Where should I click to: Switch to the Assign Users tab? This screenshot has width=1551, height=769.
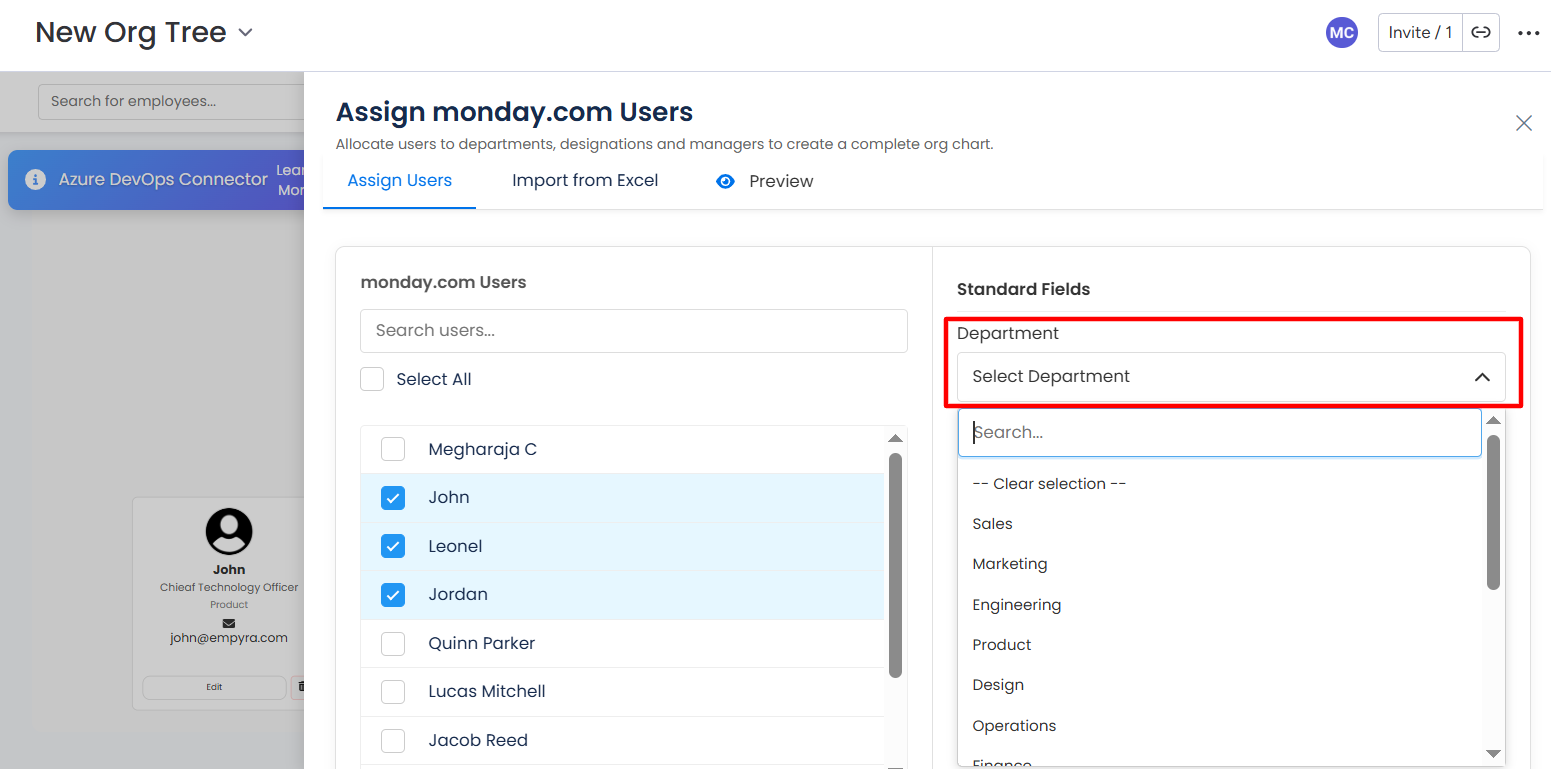click(400, 181)
